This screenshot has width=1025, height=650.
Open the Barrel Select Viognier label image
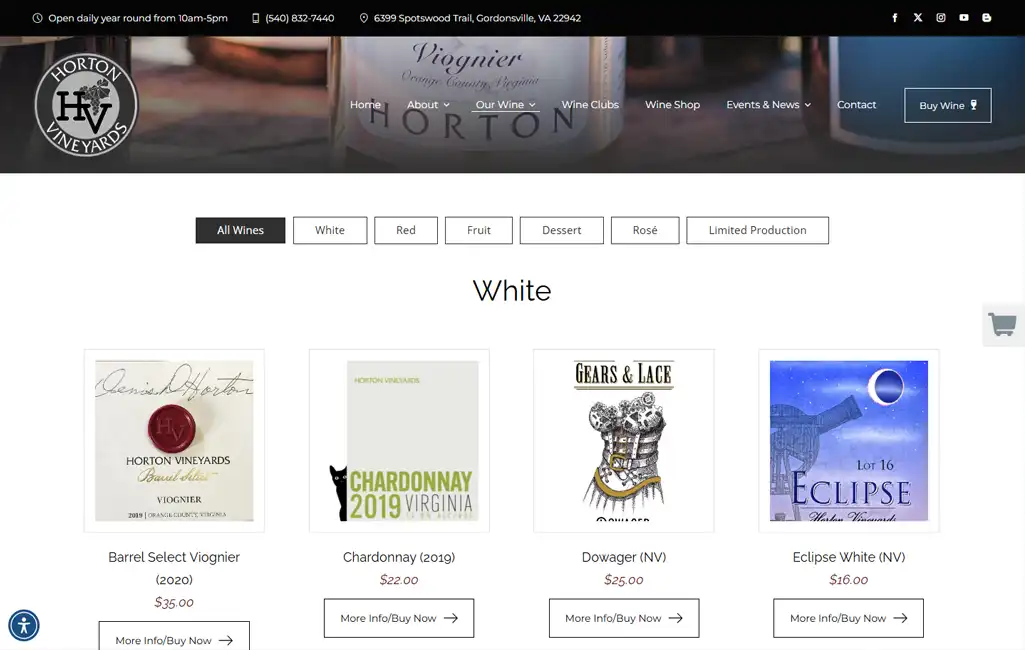pyautogui.click(x=175, y=441)
